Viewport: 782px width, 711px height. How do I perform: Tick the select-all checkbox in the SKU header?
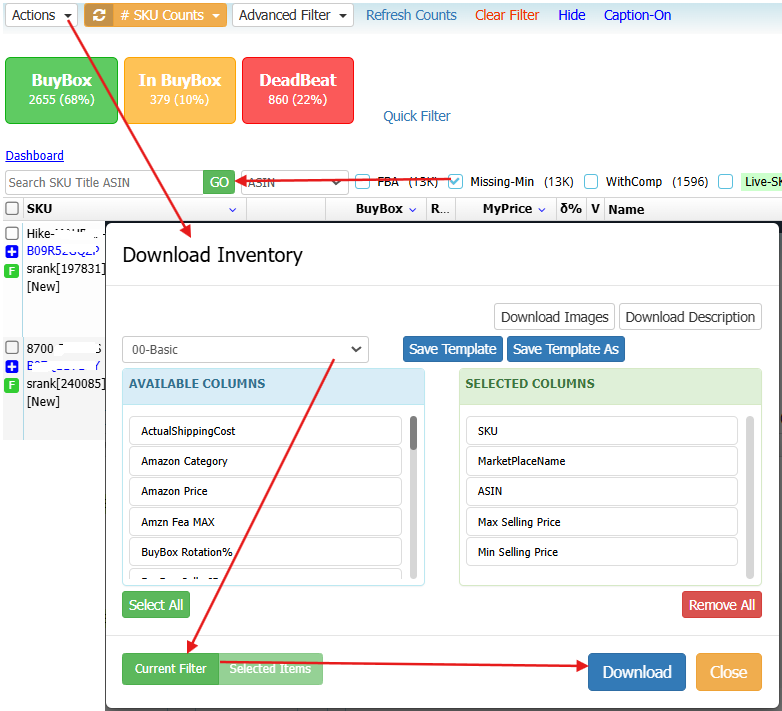coord(12,209)
